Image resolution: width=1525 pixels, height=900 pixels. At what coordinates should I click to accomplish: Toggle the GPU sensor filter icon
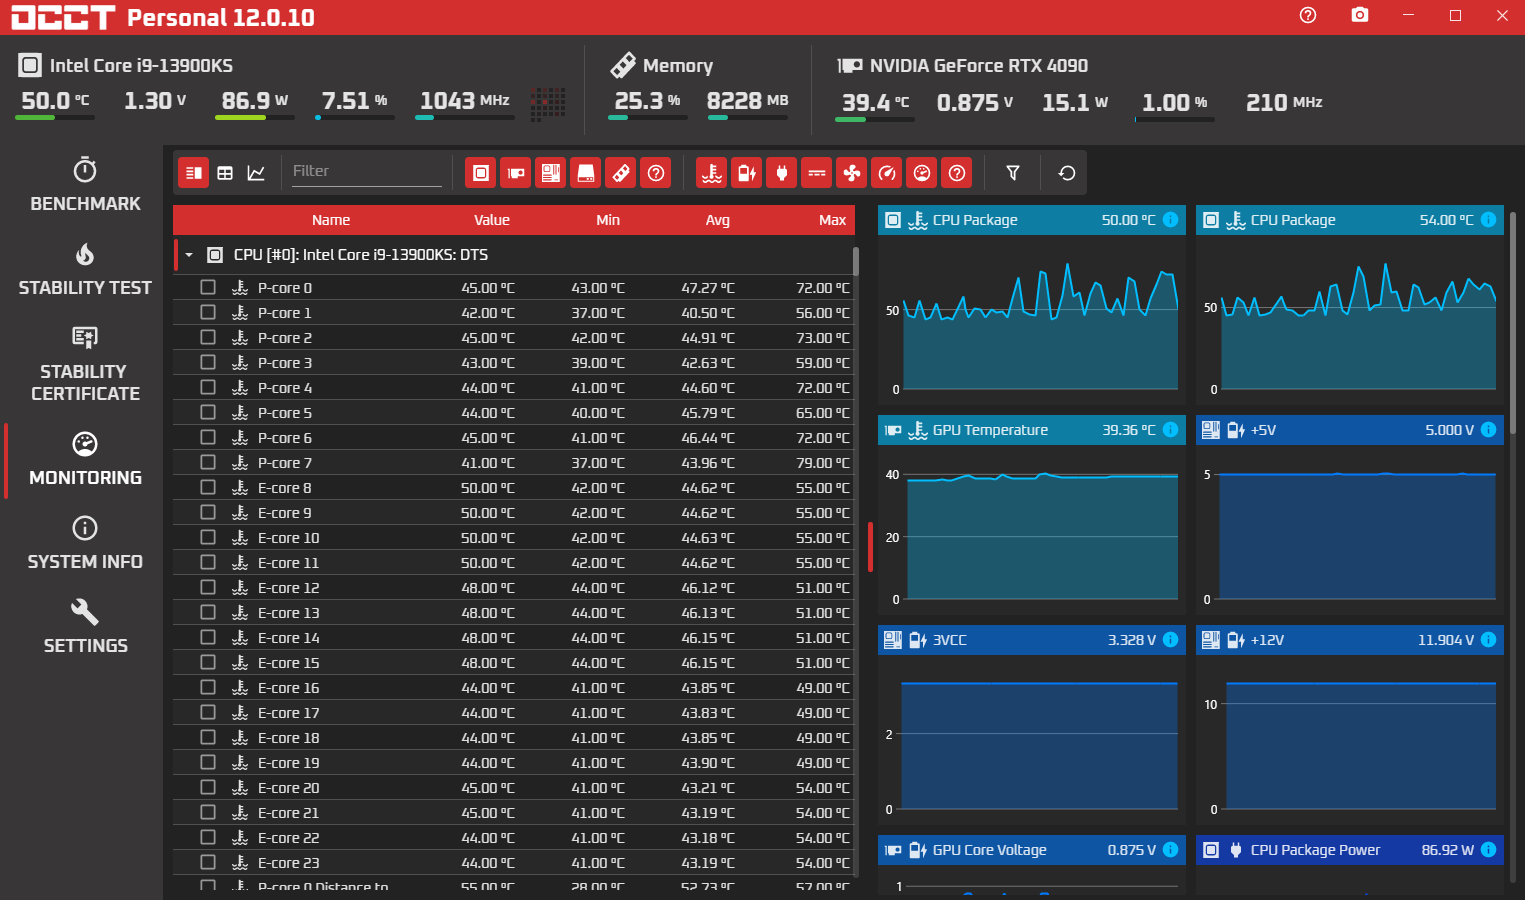[516, 173]
